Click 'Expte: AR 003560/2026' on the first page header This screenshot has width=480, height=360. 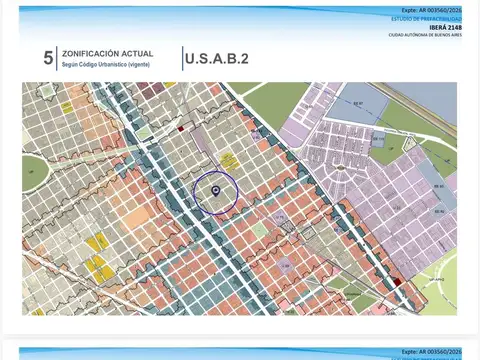[x=431, y=10]
